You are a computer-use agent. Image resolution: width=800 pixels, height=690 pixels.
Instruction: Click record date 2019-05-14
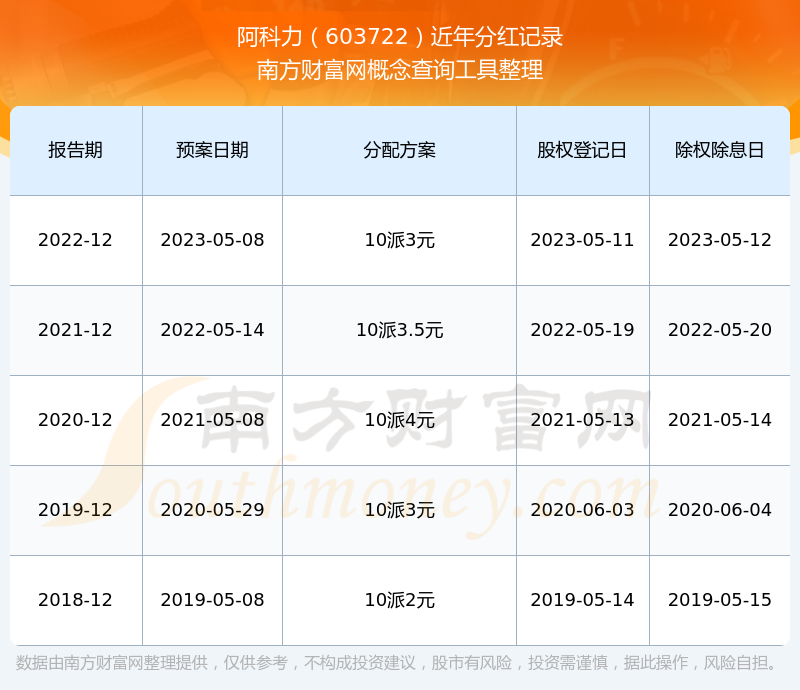[582, 600]
